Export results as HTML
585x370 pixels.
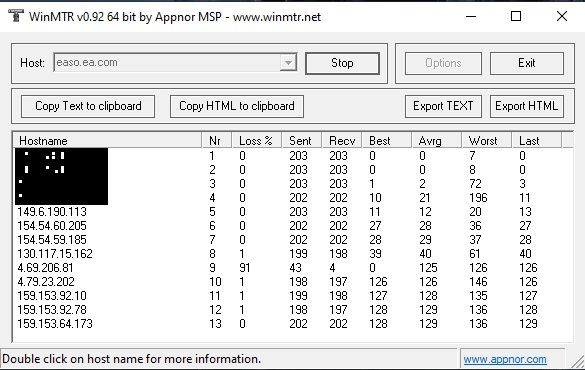click(526, 106)
